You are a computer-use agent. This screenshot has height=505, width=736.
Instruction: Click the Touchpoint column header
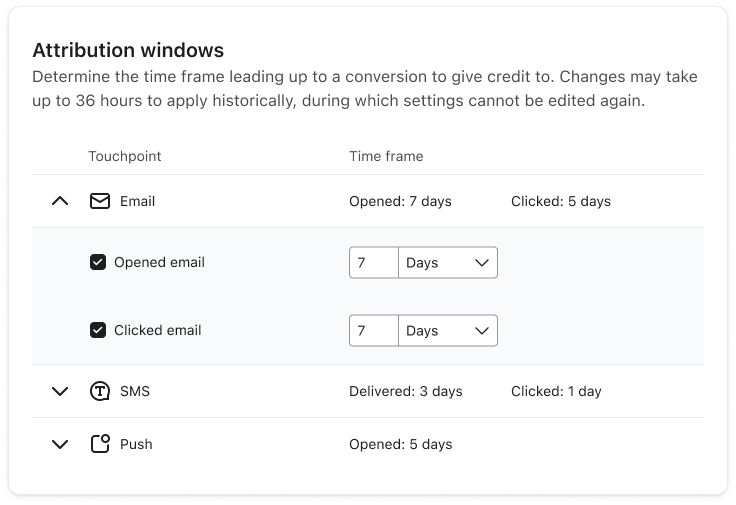[125, 156]
